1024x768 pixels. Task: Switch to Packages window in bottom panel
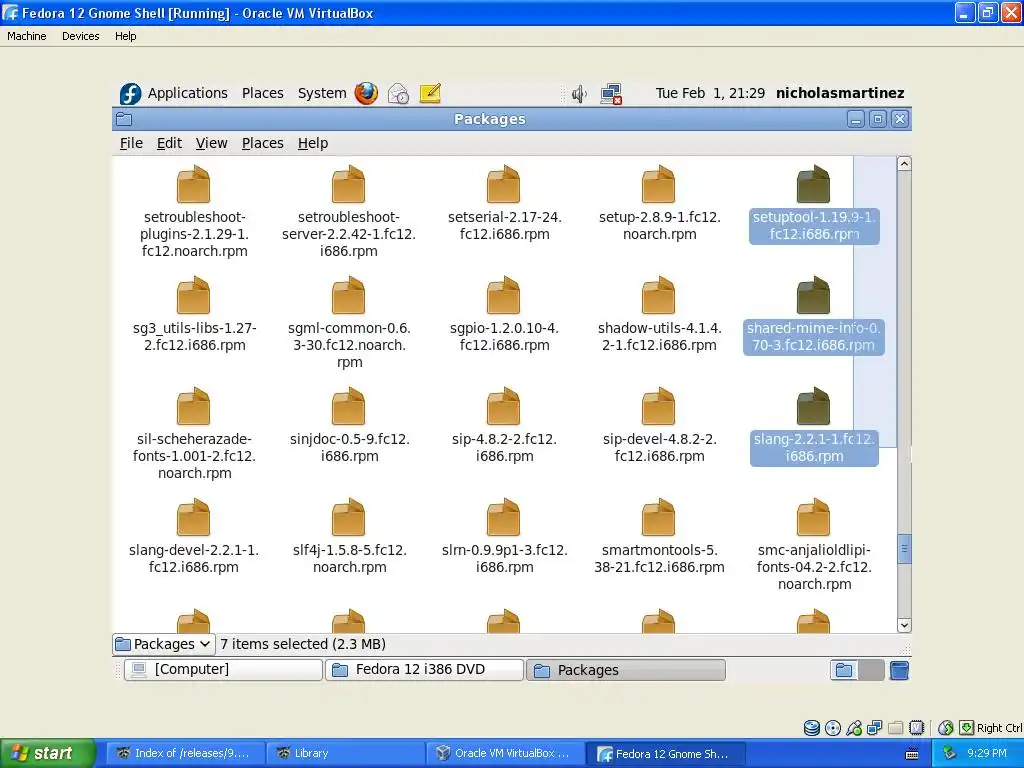(626, 670)
